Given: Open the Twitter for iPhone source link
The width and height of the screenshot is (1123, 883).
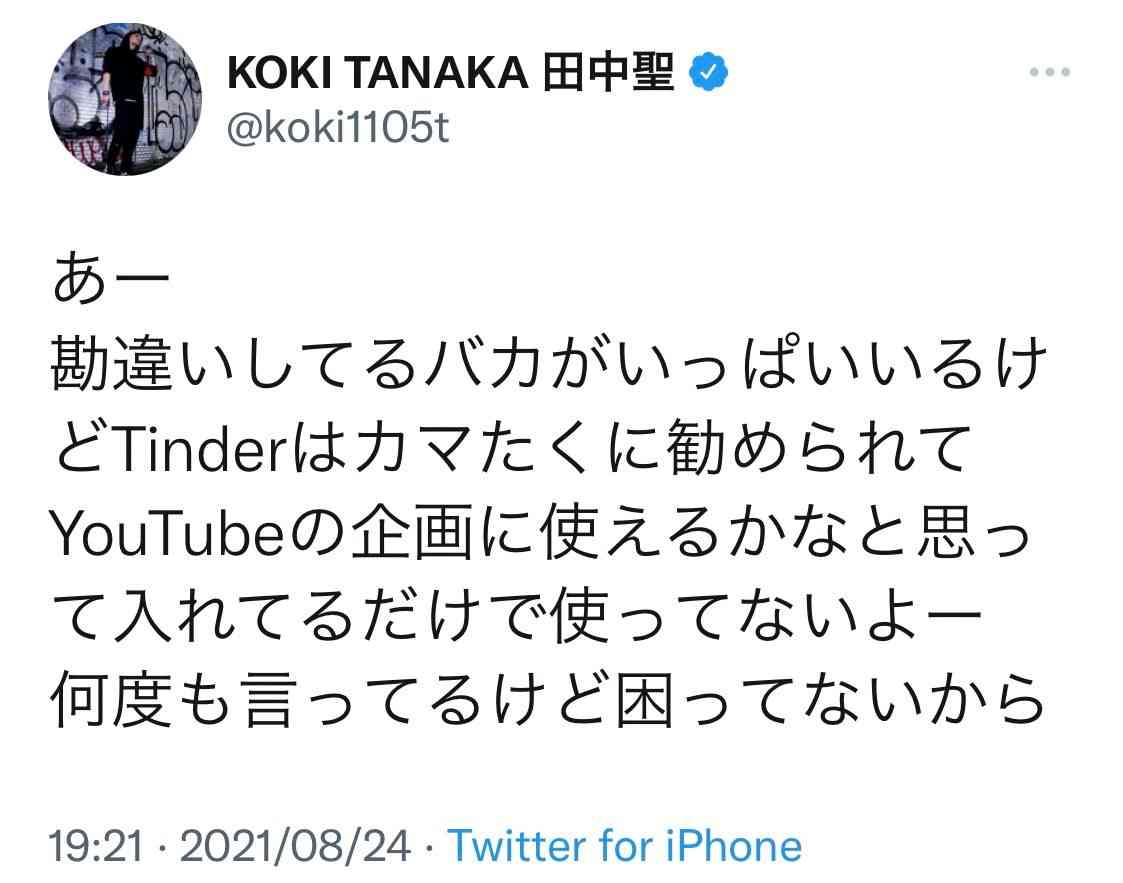Looking at the screenshot, I should 624,846.
